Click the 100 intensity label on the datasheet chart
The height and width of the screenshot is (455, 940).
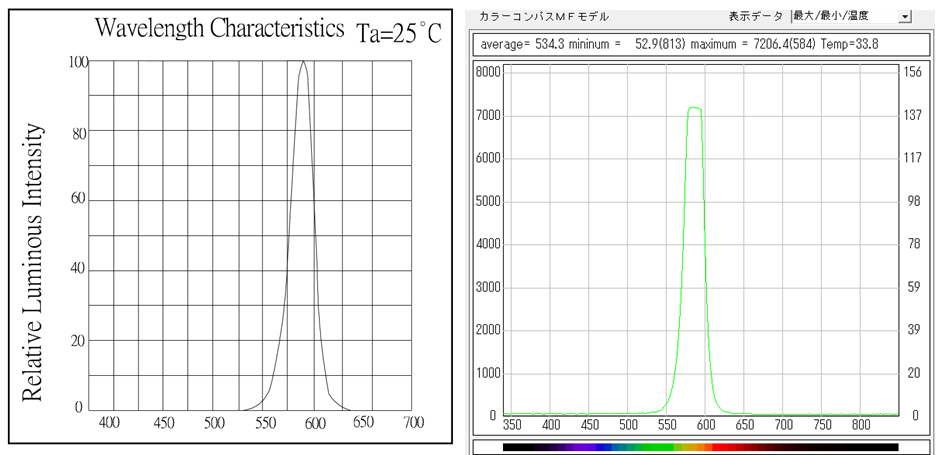tap(78, 62)
